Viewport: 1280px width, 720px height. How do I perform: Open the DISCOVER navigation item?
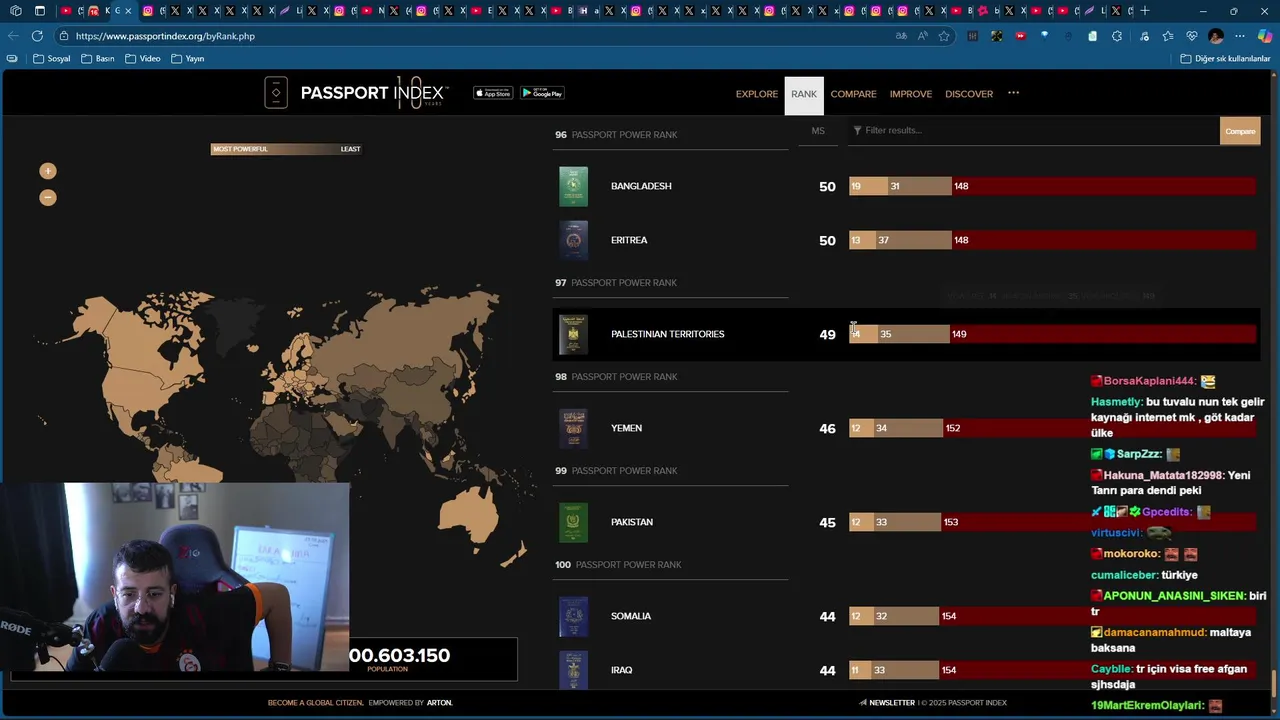969,94
